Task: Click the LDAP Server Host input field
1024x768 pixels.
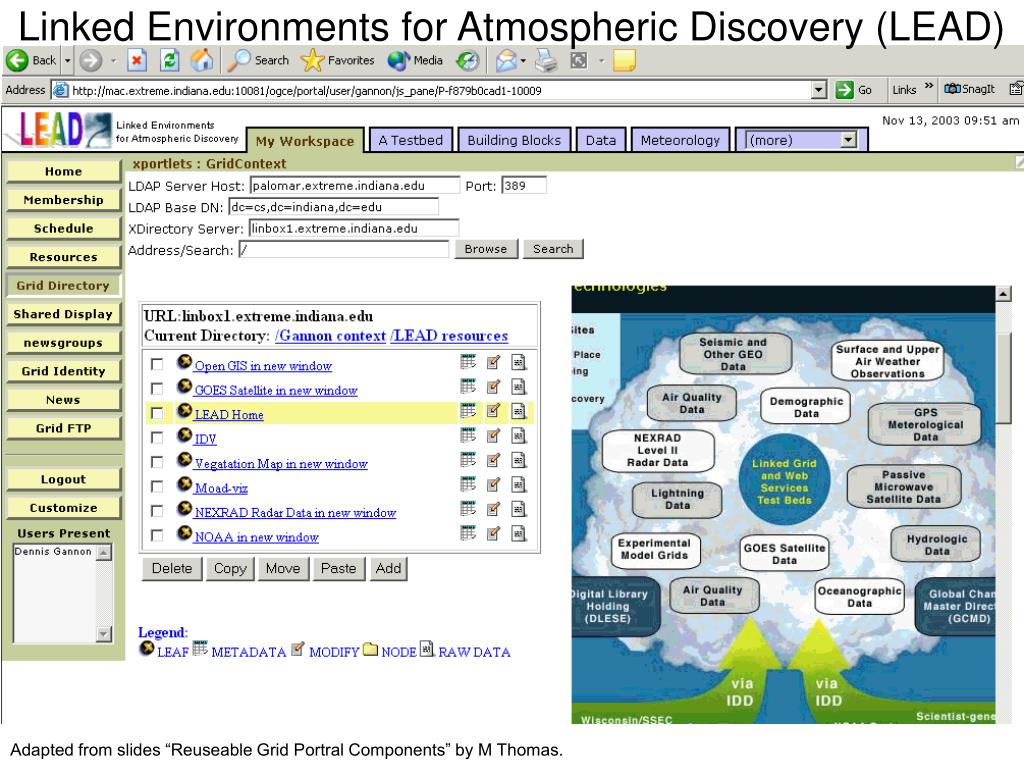Action: click(355, 185)
